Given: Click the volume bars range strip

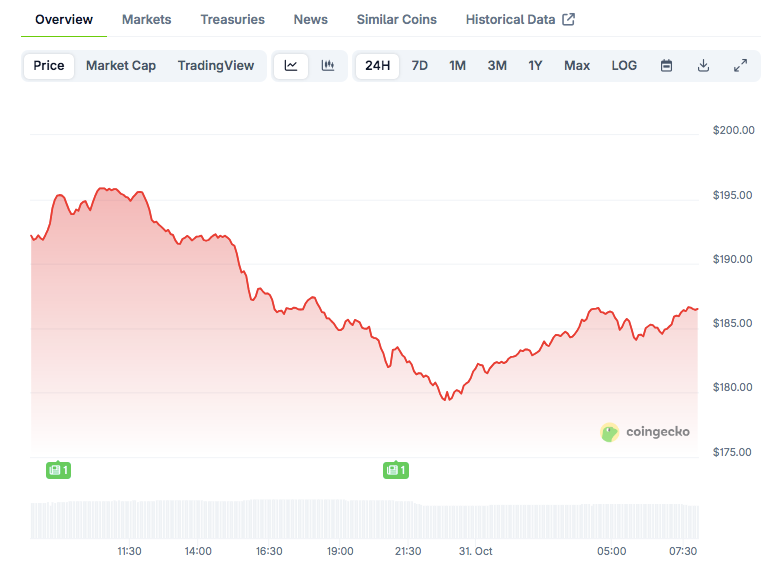Looking at the screenshot, I should tap(365, 520).
